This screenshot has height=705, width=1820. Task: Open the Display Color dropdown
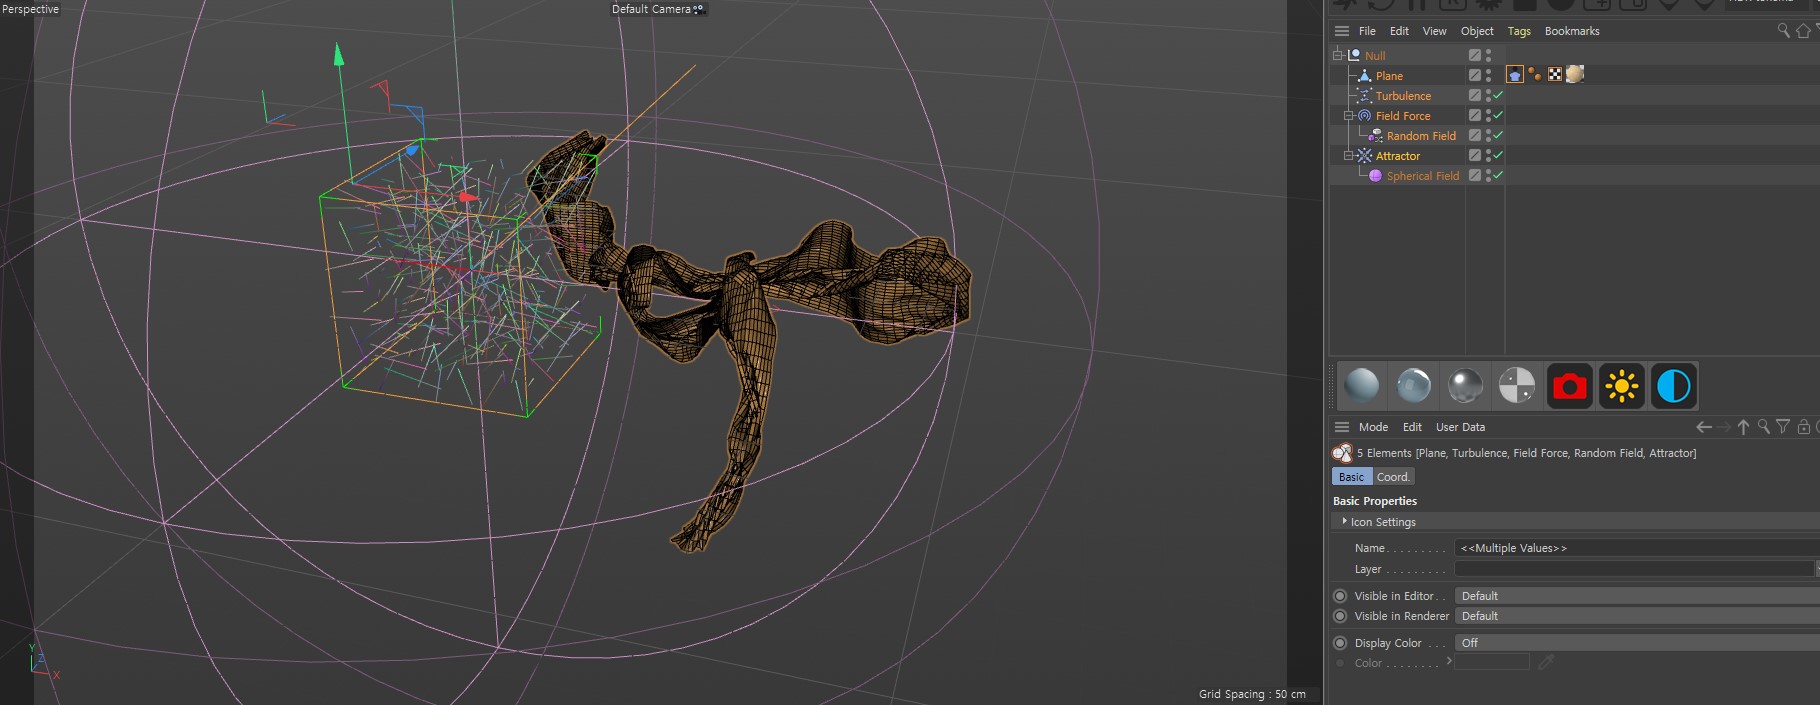(1637, 643)
